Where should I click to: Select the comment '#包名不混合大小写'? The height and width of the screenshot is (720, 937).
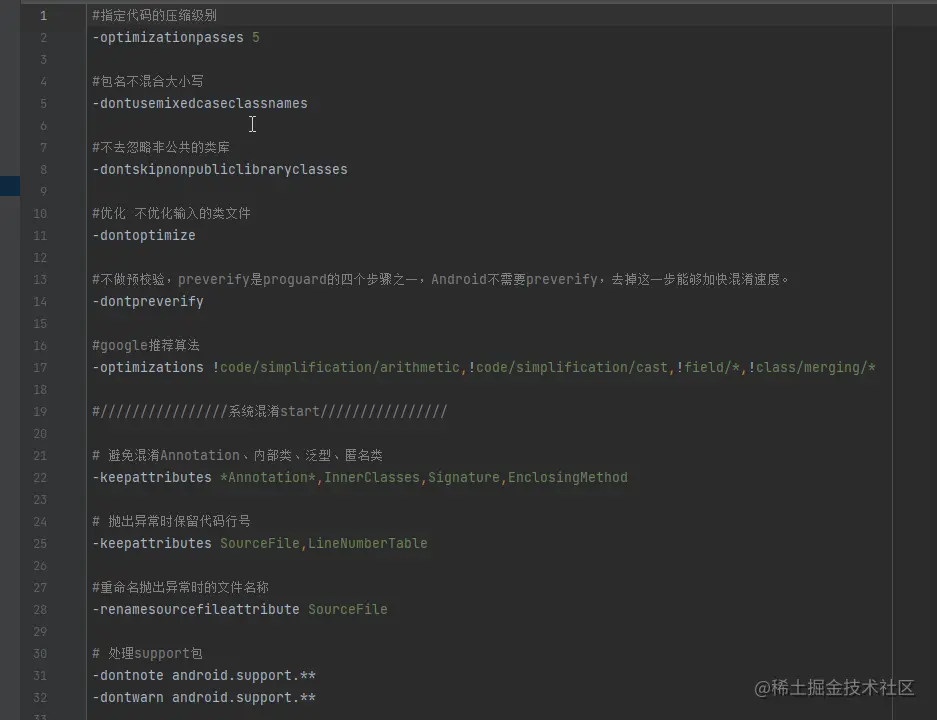coord(148,81)
